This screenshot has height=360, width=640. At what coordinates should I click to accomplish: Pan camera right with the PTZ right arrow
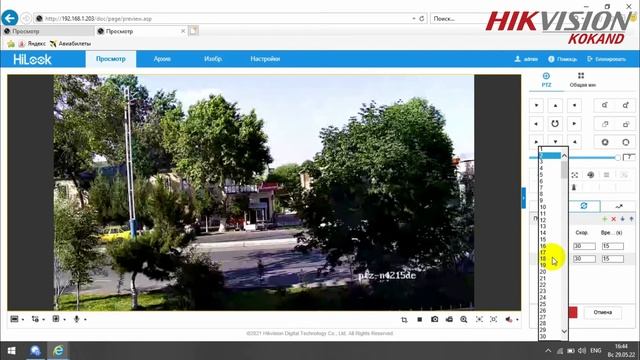pyautogui.click(x=574, y=124)
